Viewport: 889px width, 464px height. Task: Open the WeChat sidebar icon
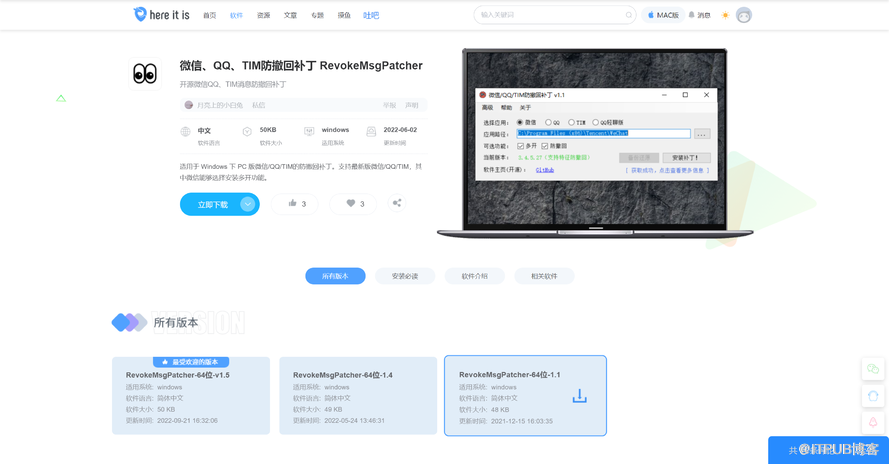click(x=873, y=369)
